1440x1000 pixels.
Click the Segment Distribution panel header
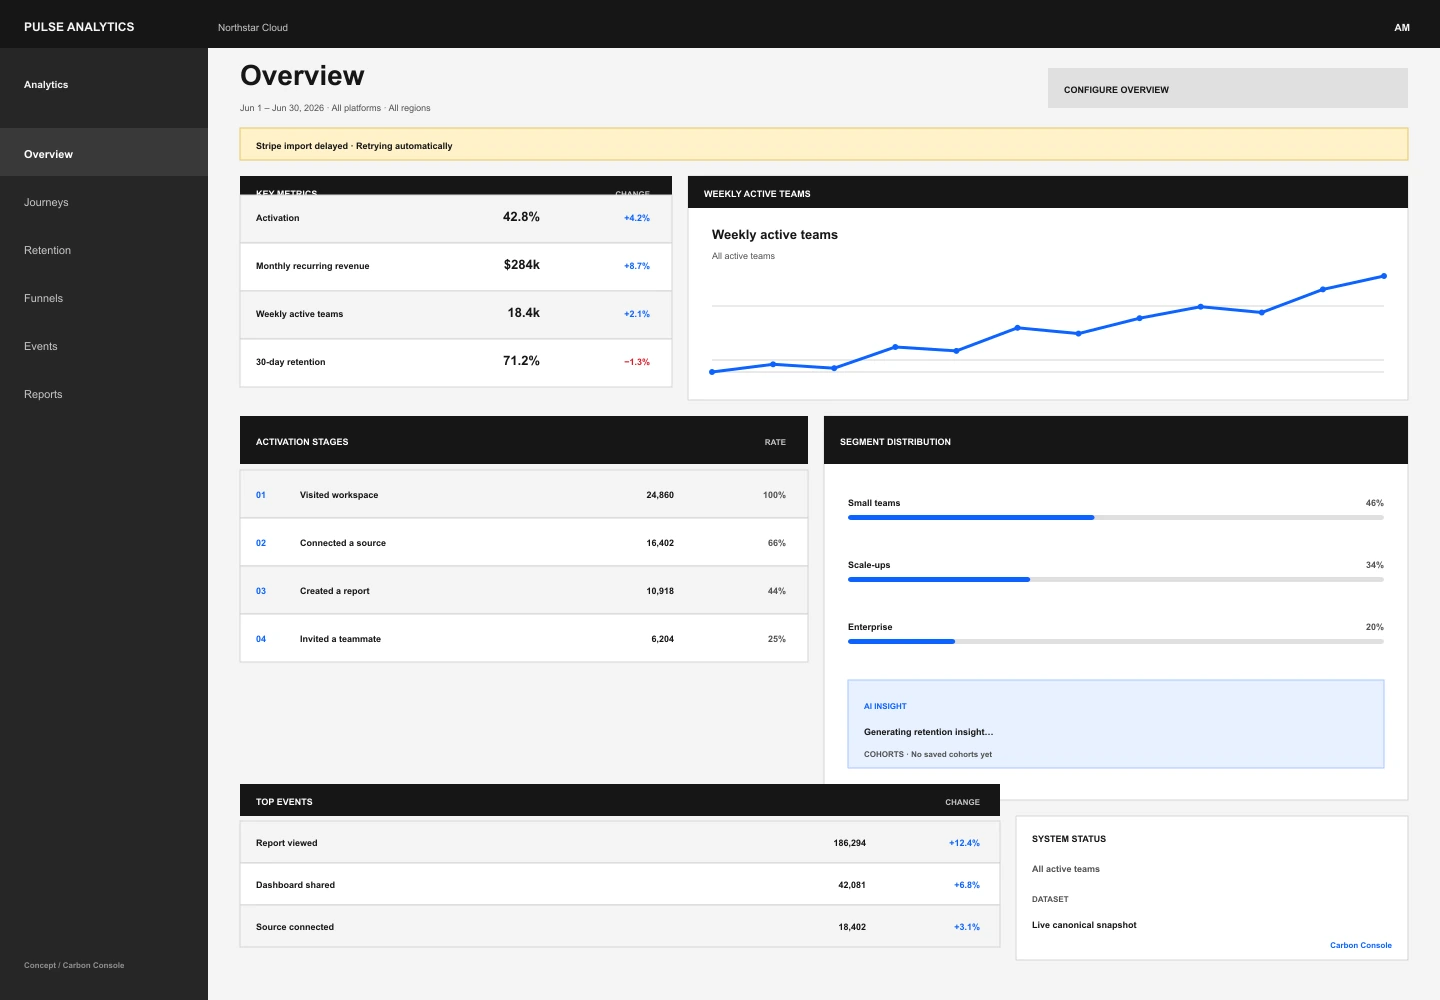coord(1116,440)
